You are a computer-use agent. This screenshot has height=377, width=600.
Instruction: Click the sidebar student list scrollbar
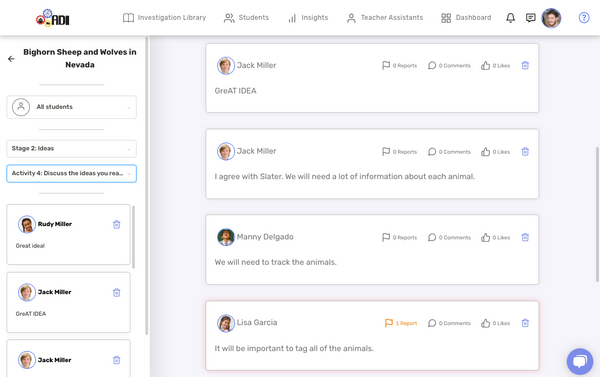point(133,237)
